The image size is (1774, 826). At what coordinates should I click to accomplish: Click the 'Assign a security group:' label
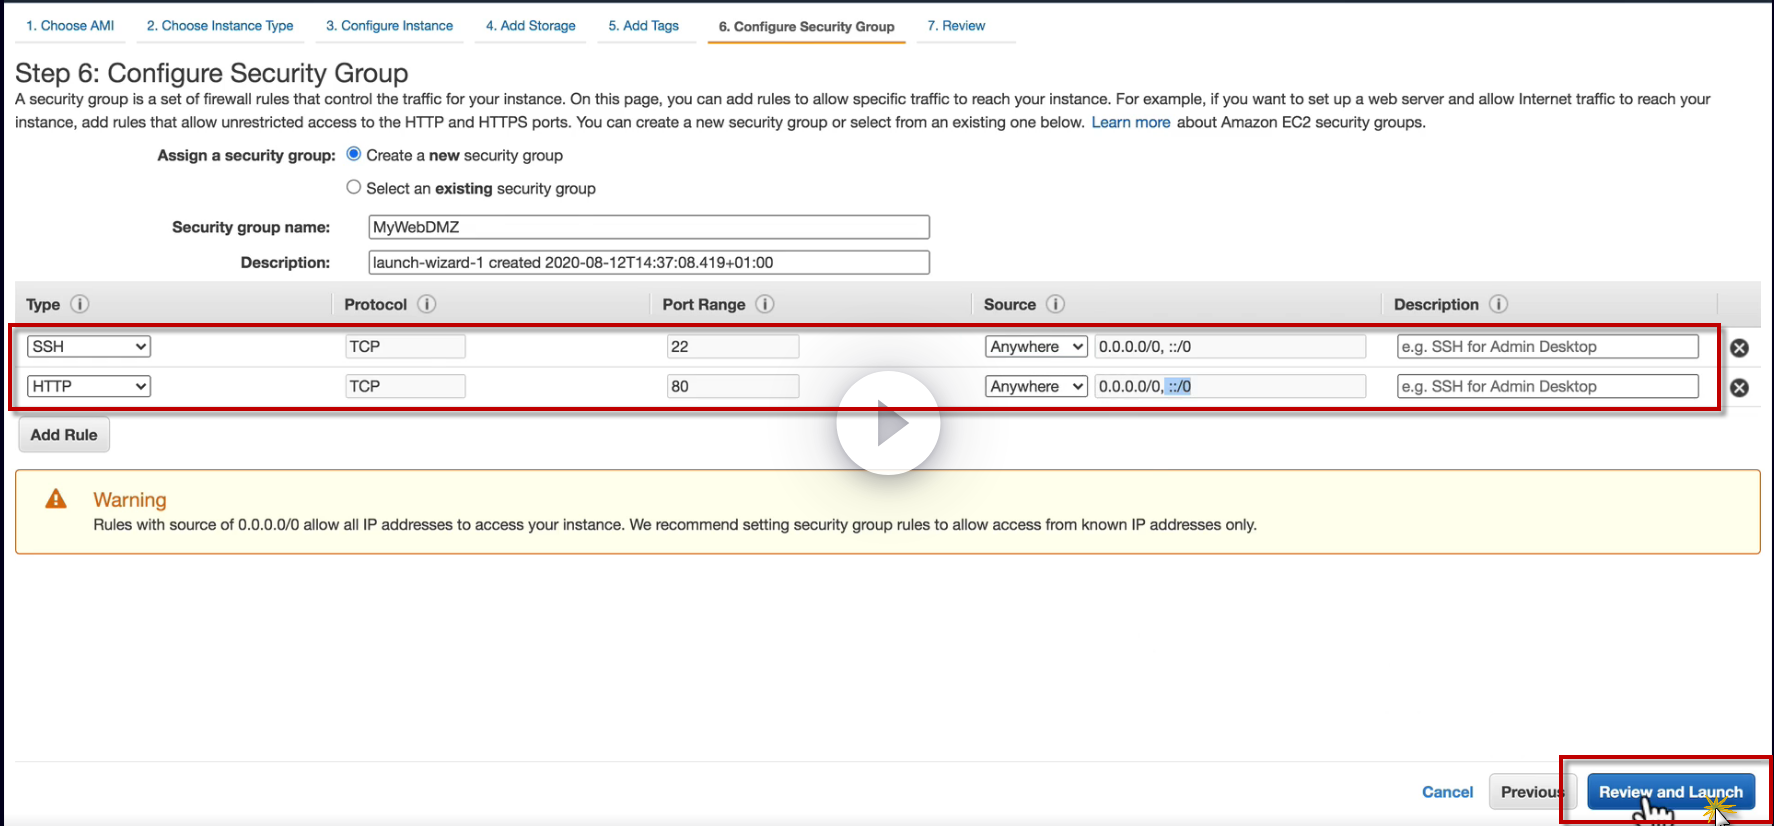point(246,155)
